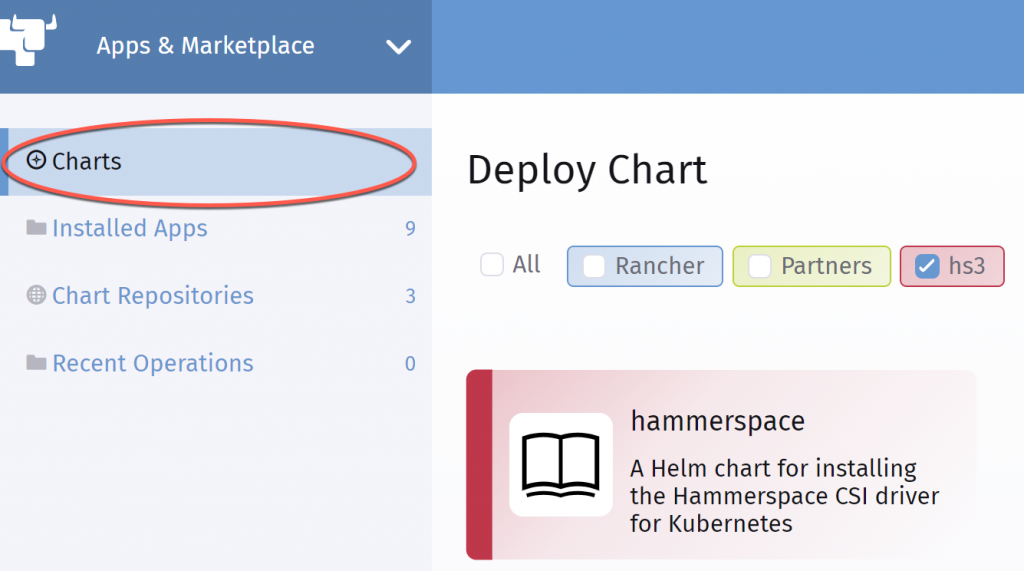Click the folder icon beside Recent Operations
This screenshot has height=571, width=1024.
click(36, 363)
